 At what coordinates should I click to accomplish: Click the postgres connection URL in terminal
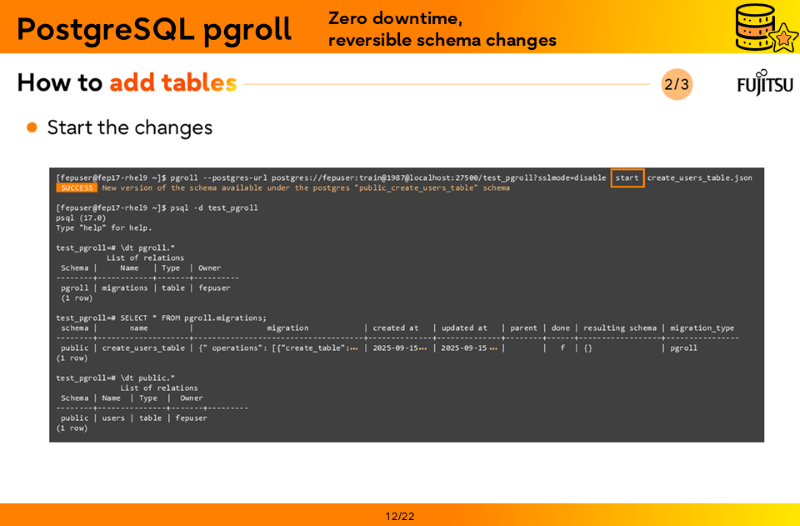pos(438,178)
